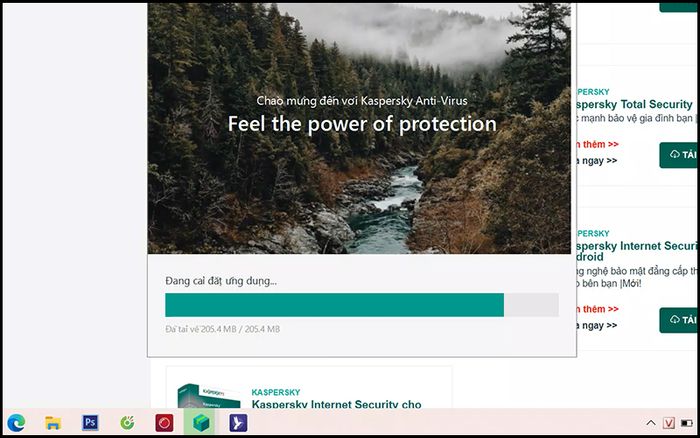This screenshot has width=700, height=438.
Task: Click TẢI button for Kaspersky Internet Security Android
Action: (679, 320)
